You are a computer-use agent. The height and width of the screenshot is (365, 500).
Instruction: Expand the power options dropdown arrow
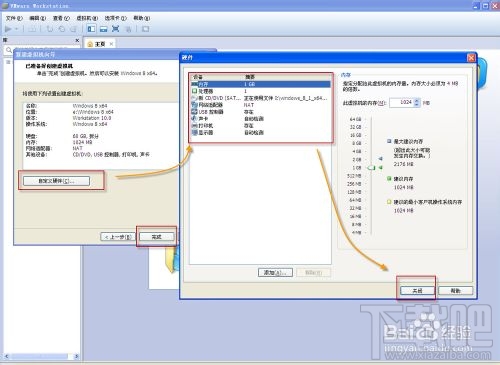17,29
